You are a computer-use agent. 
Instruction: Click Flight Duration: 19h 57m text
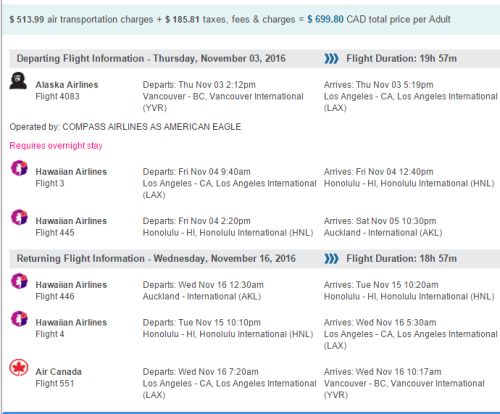click(x=401, y=59)
